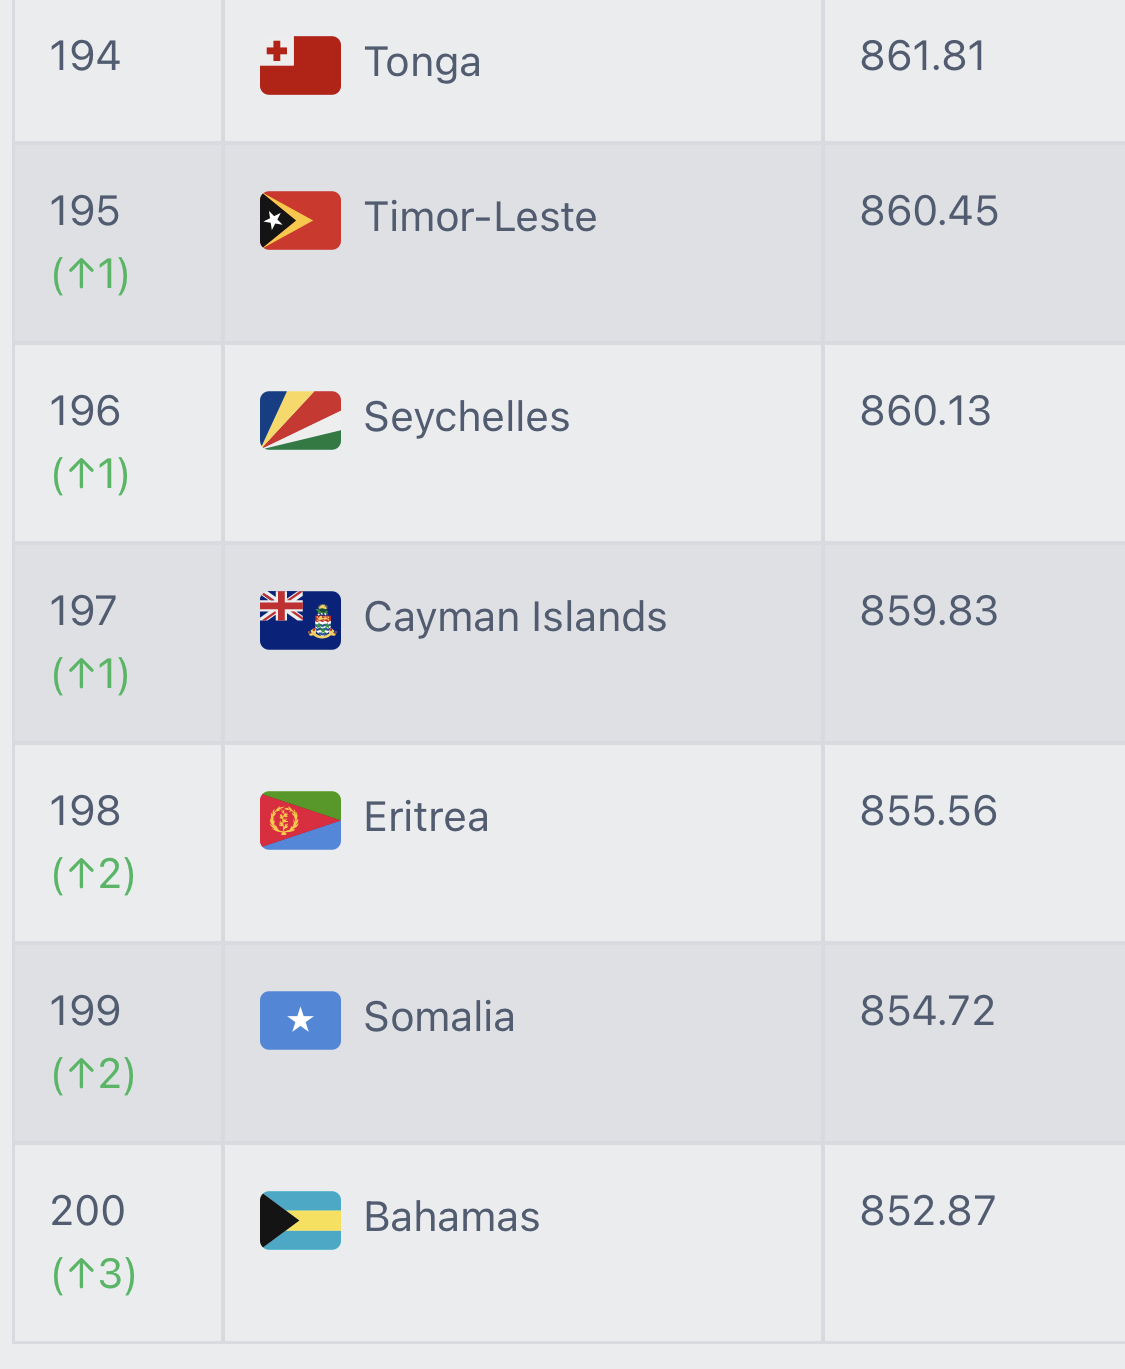The image size is (1125, 1369).
Task: Click the 861.81 points value
Action: click(923, 56)
